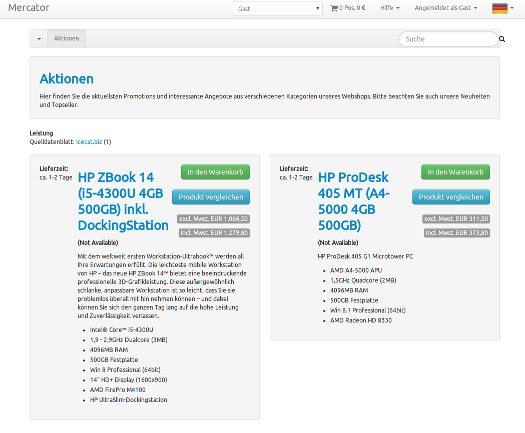Screen dimensions: 525x433
Task: Click ProDesk incl. Mwst EUR 373,80 label
Action: click(457, 233)
